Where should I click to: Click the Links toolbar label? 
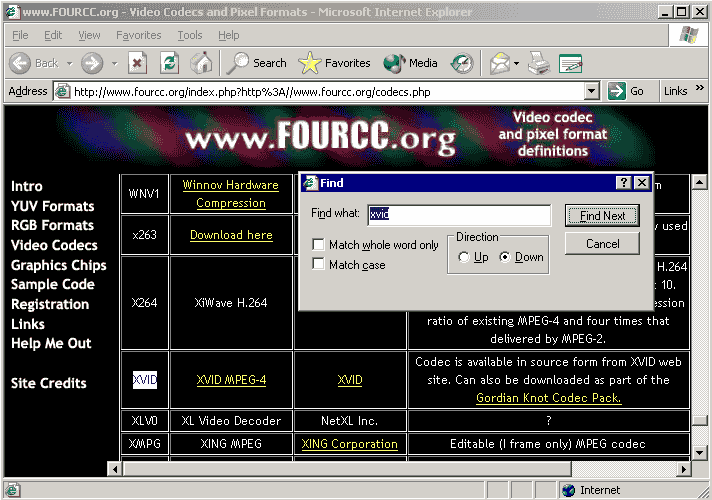(x=675, y=91)
